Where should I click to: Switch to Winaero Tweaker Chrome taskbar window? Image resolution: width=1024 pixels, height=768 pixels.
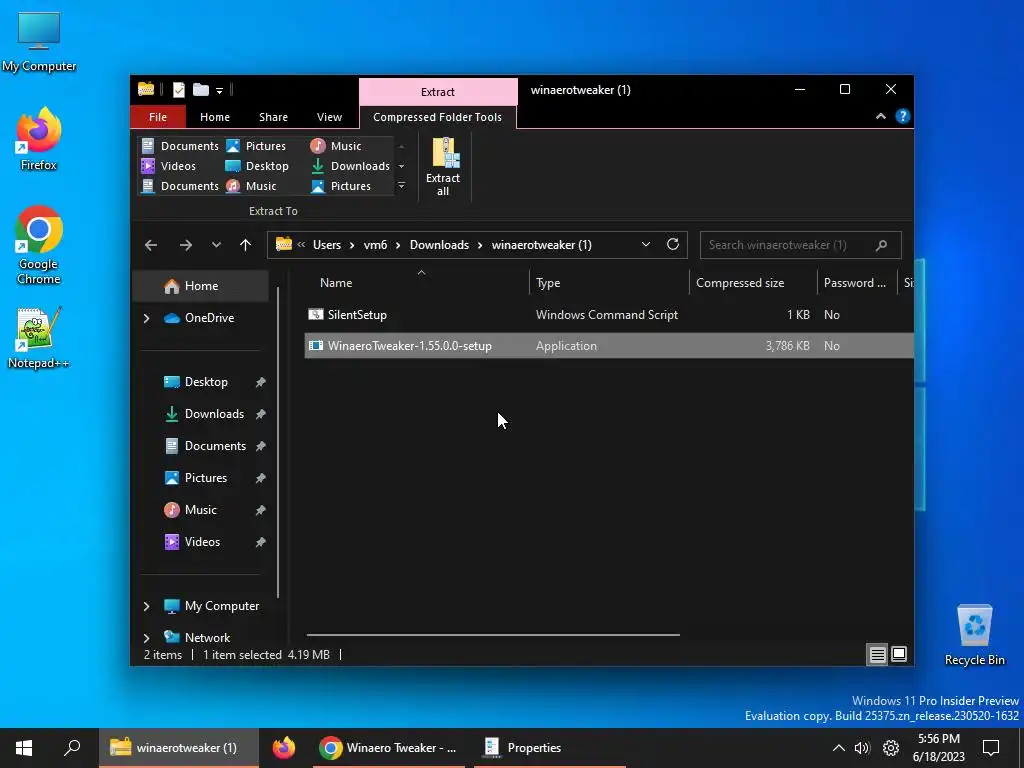click(388, 748)
